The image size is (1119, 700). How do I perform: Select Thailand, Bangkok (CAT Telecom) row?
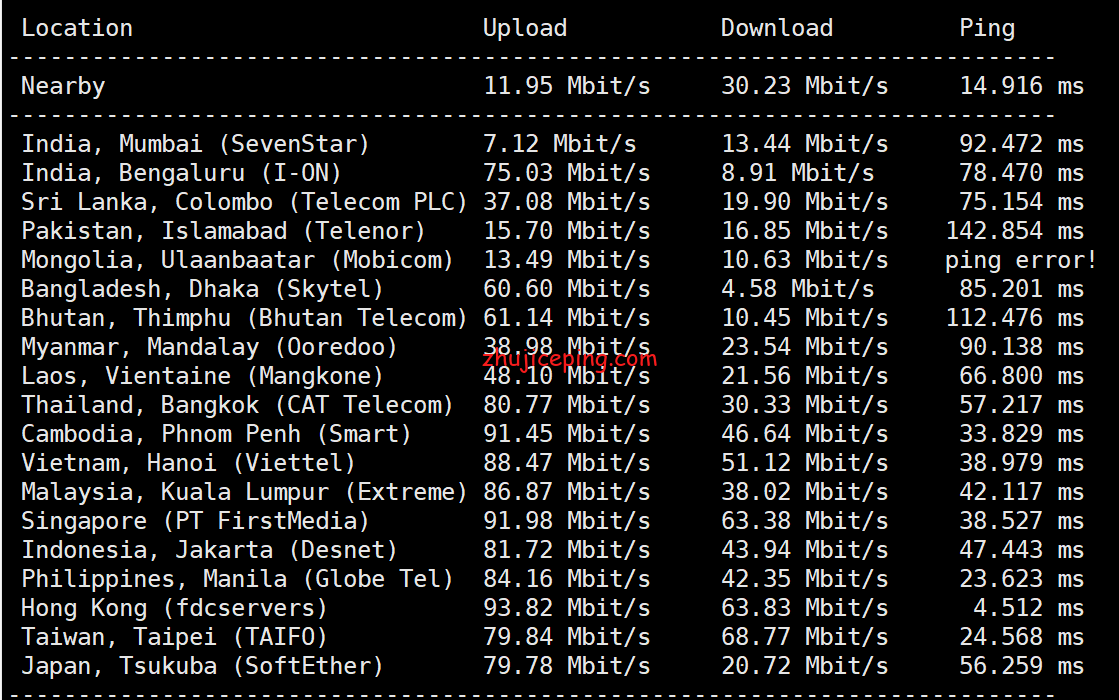coord(238,405)
